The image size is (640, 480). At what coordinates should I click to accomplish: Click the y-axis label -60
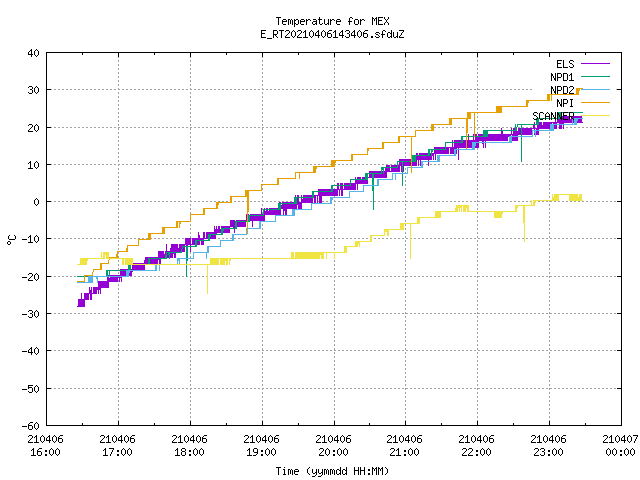pos(31,426)
